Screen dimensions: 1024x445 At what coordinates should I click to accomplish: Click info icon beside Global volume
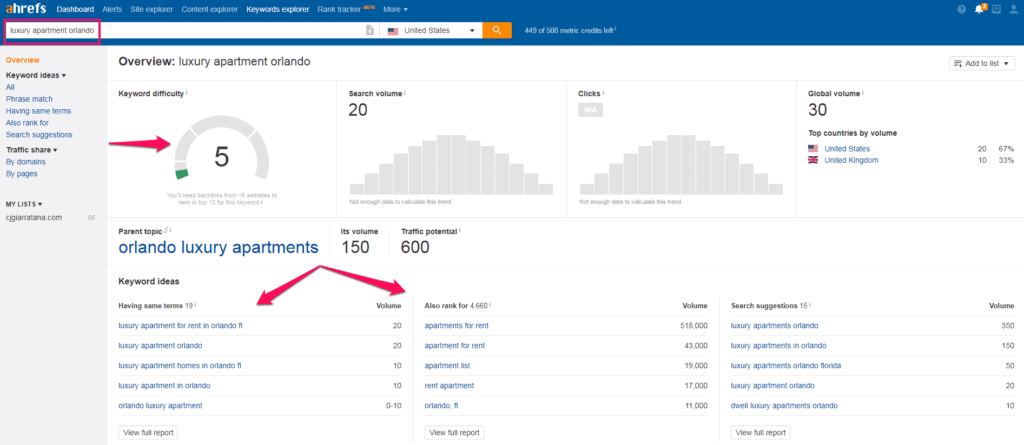click(x=863, y=93)
